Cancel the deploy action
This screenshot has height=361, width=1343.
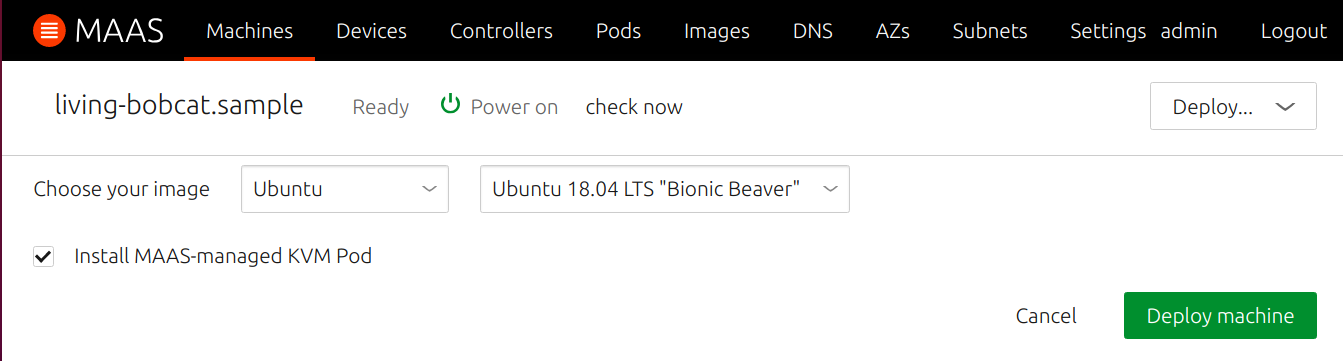(1046, 316)
